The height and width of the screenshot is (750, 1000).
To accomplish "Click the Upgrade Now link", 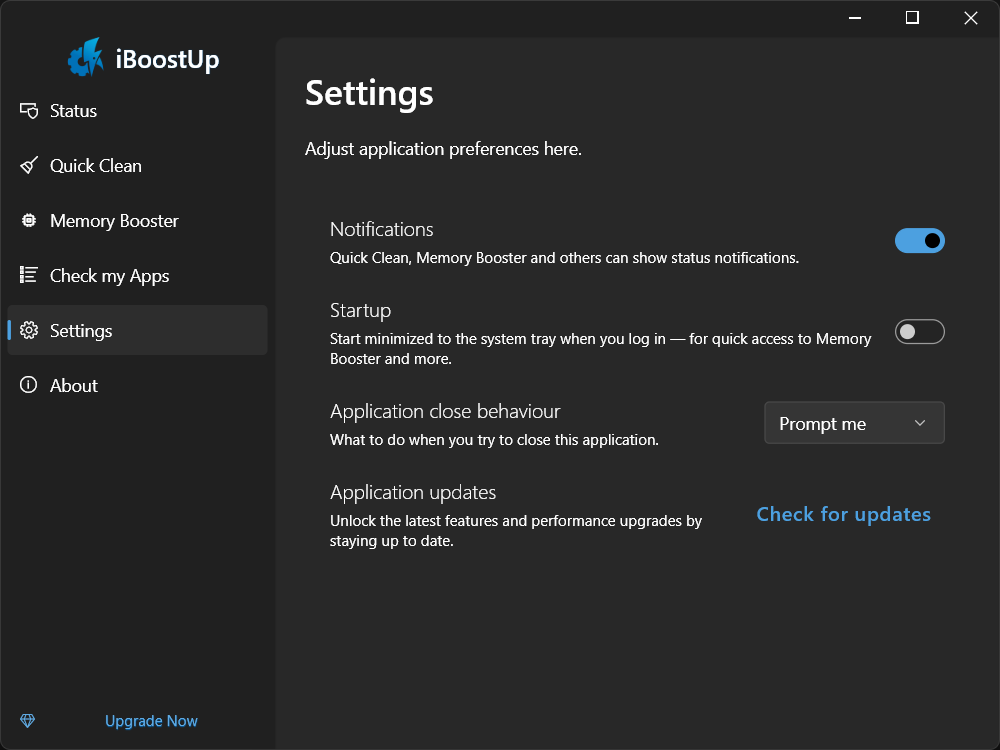I will tap(151, 721).
